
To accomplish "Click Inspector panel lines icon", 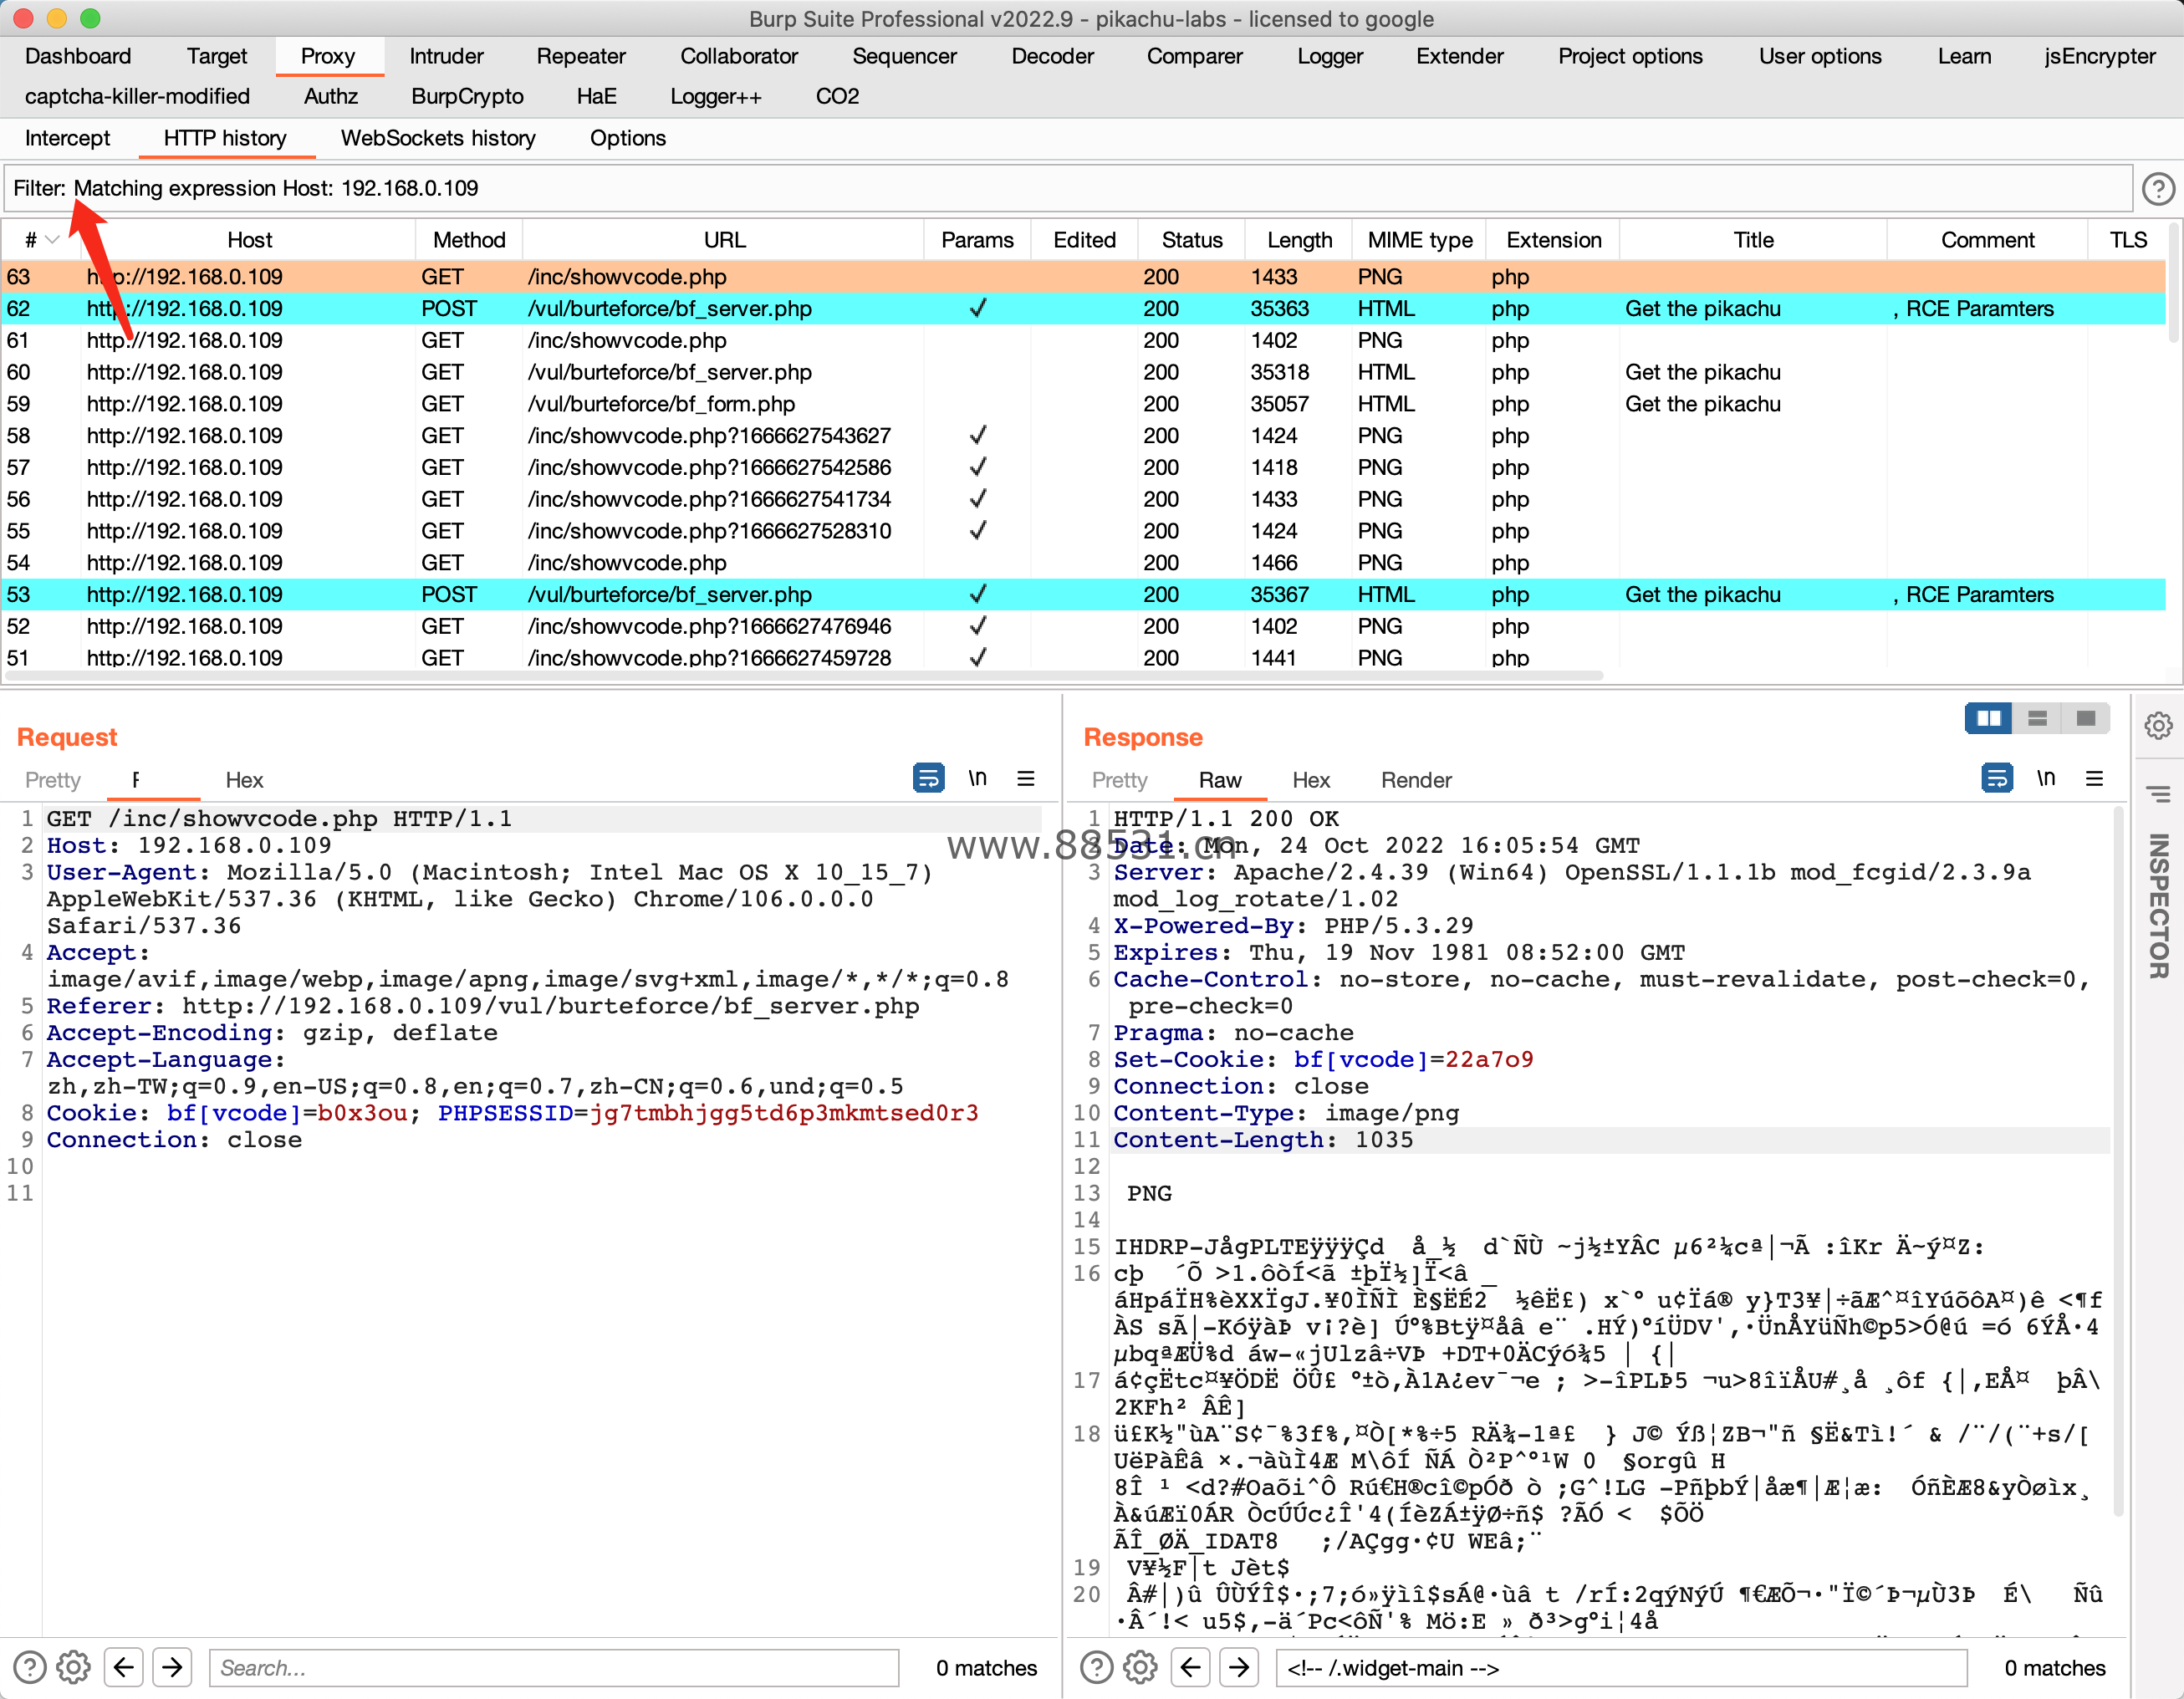I will click(2158, 795).
